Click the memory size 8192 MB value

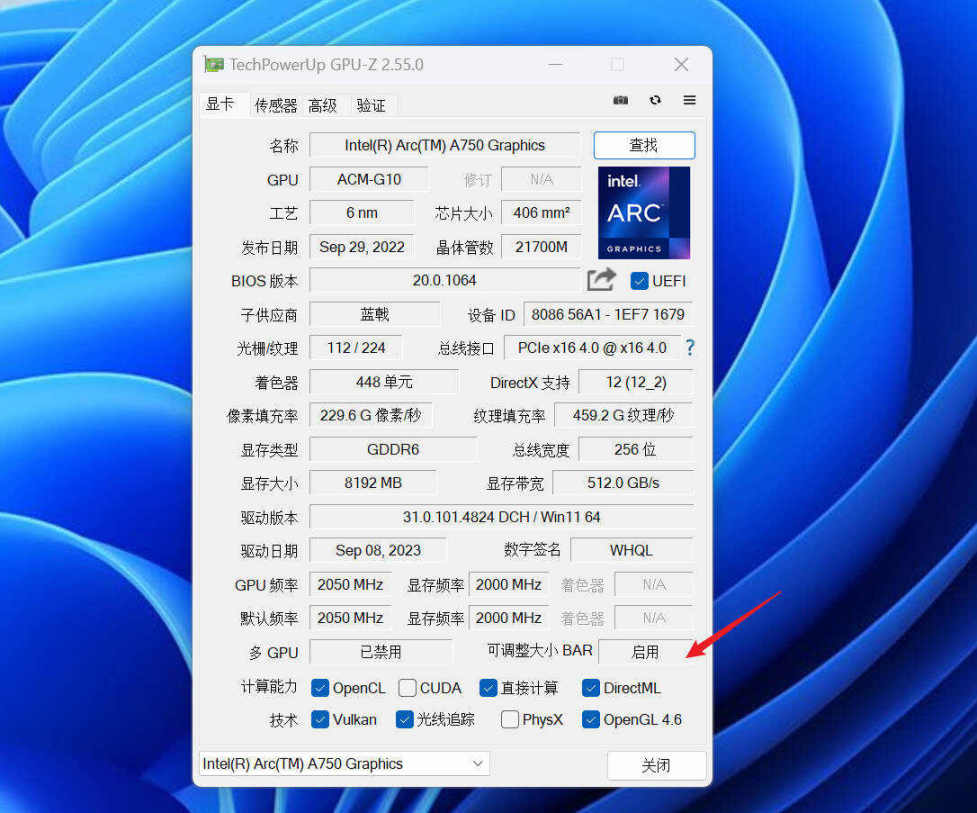pyautogui.click(x=373, y=483)
